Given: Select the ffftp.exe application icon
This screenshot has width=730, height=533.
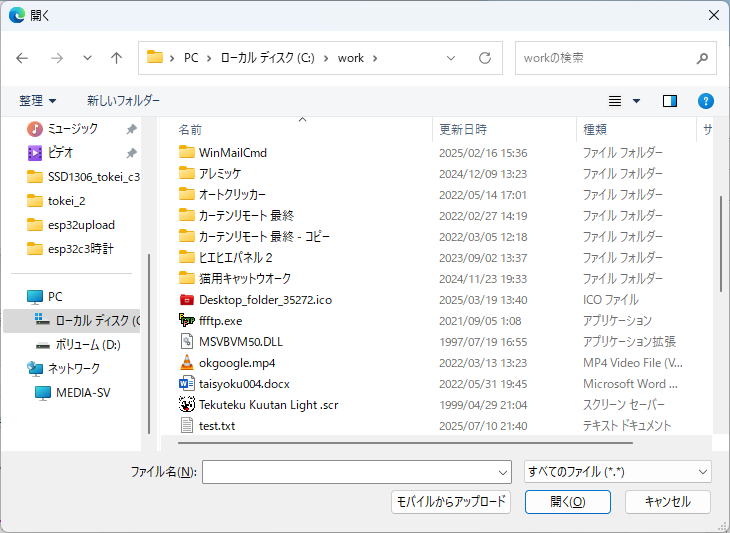Looking at the screenshot, I should click(186, 321).
